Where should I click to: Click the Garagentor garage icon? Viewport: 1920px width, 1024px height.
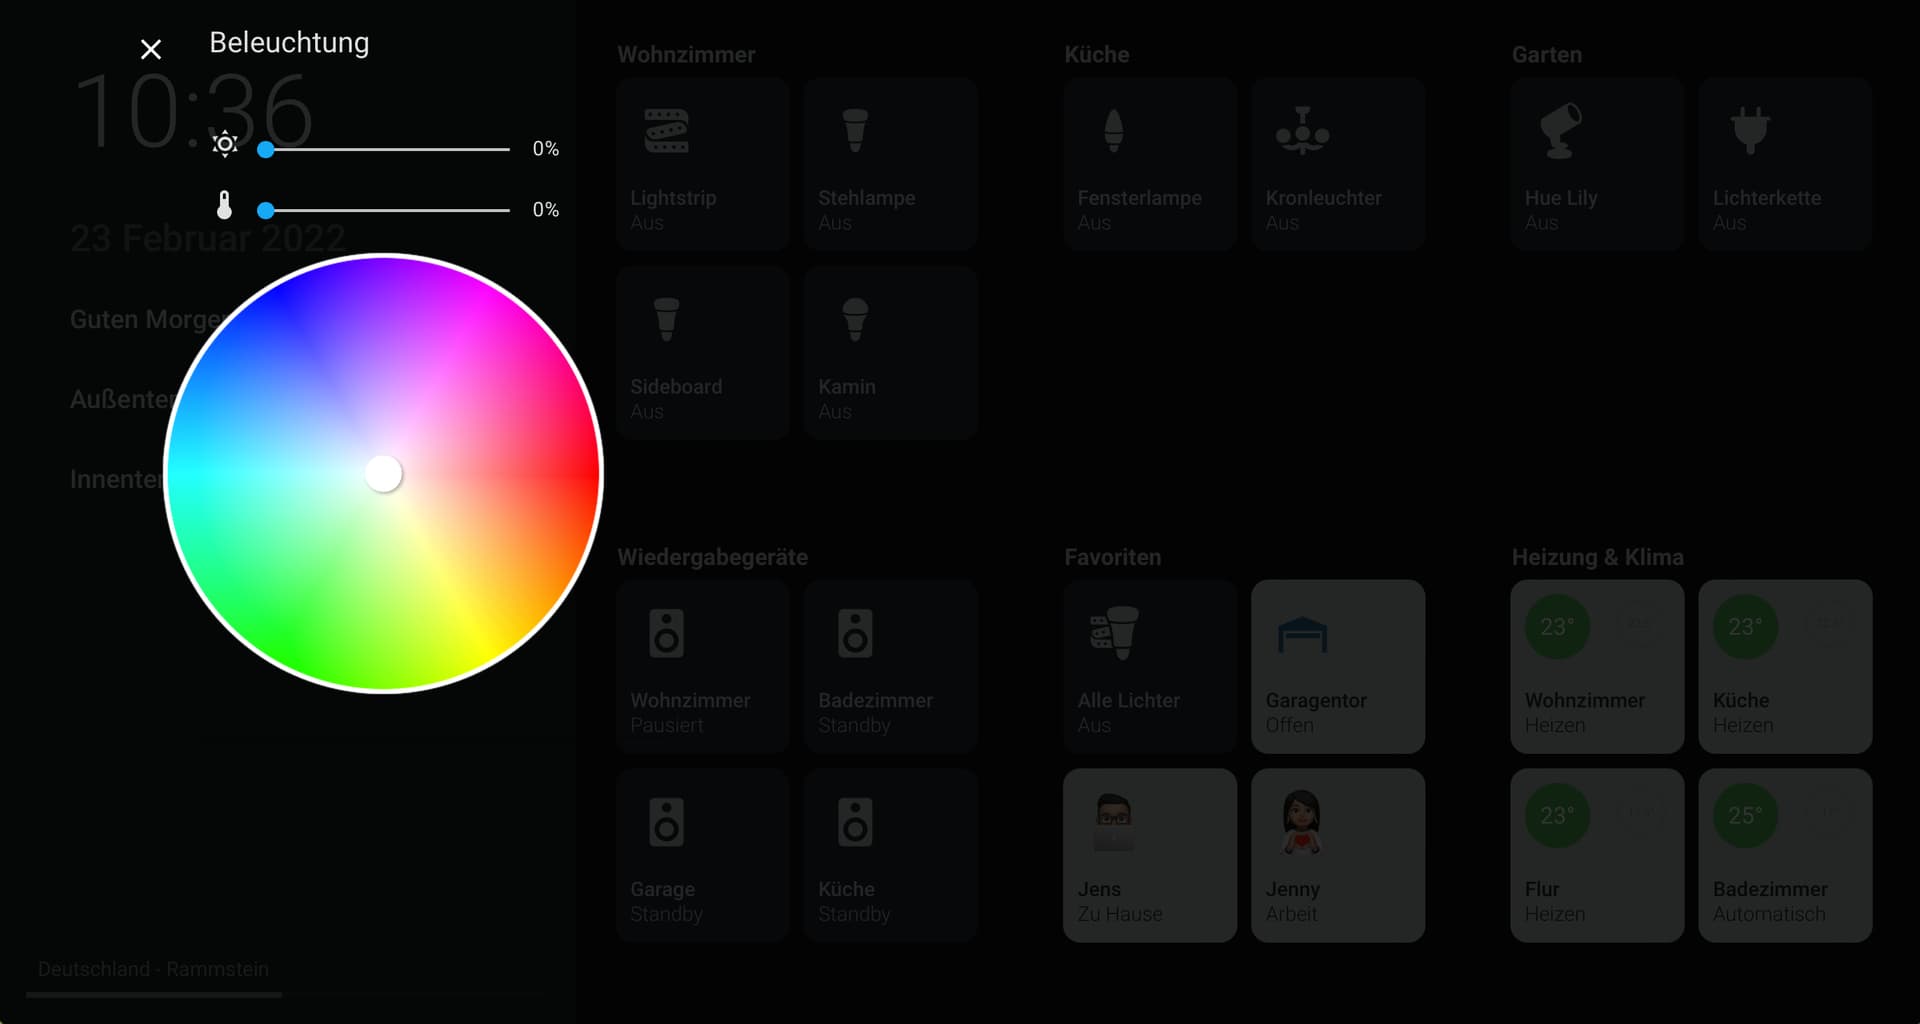[x=1302, y=633]
